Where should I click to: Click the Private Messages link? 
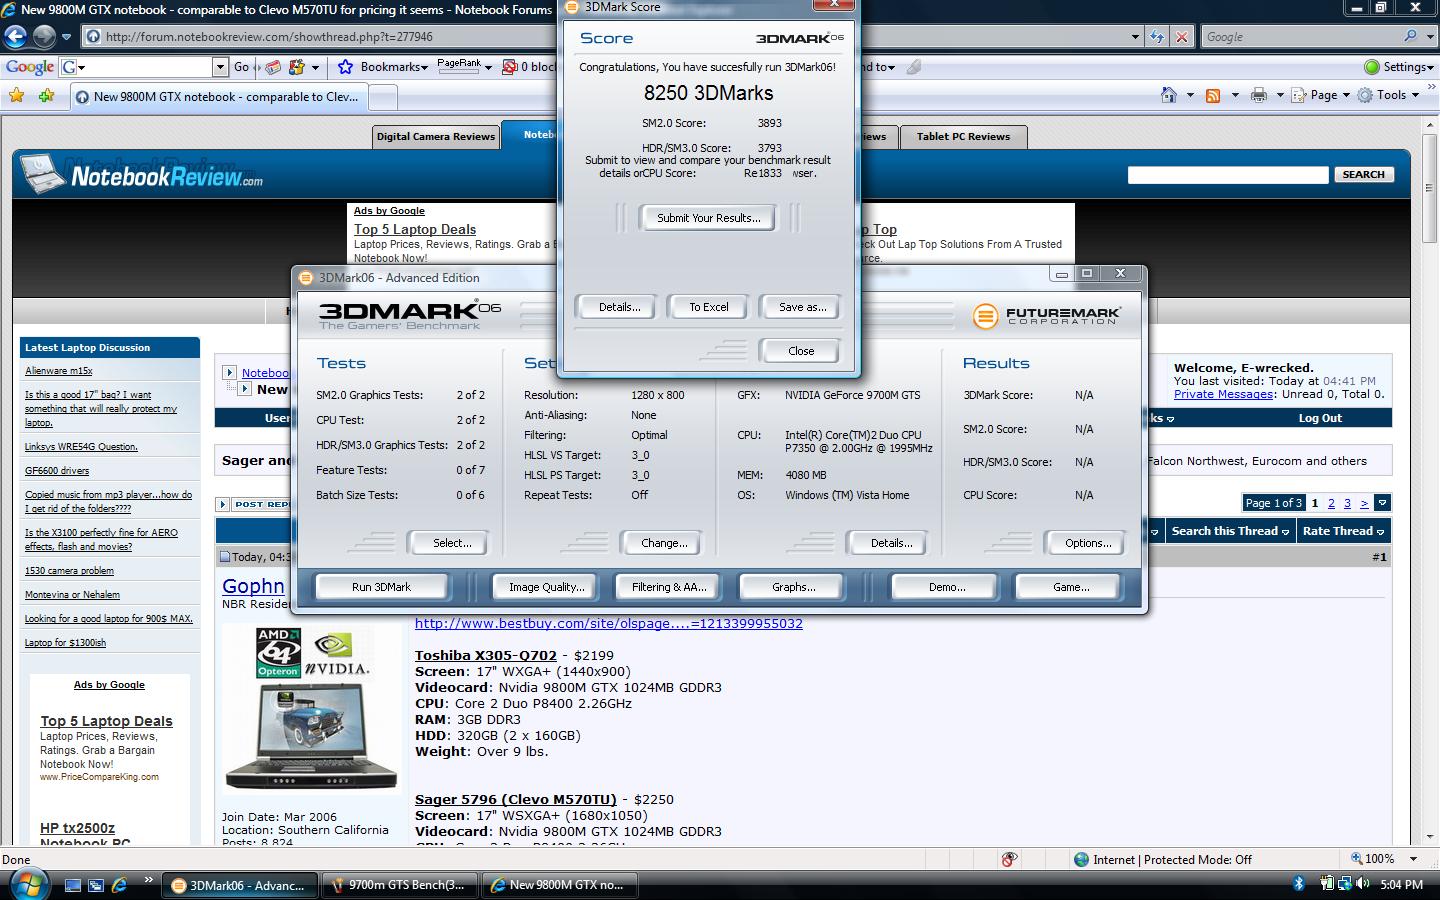(1223, 394)
